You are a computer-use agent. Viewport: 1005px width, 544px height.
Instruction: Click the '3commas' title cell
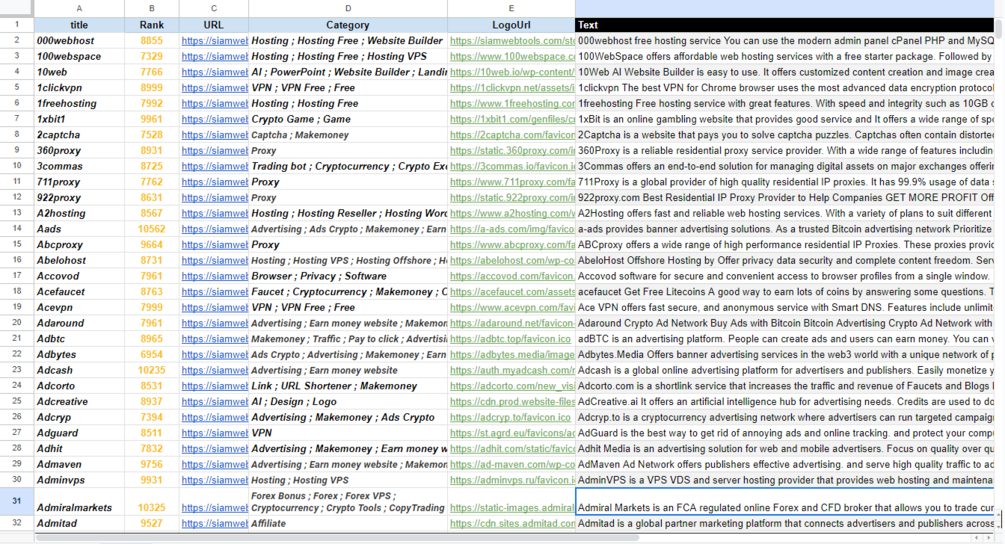(x=79, y=166)
